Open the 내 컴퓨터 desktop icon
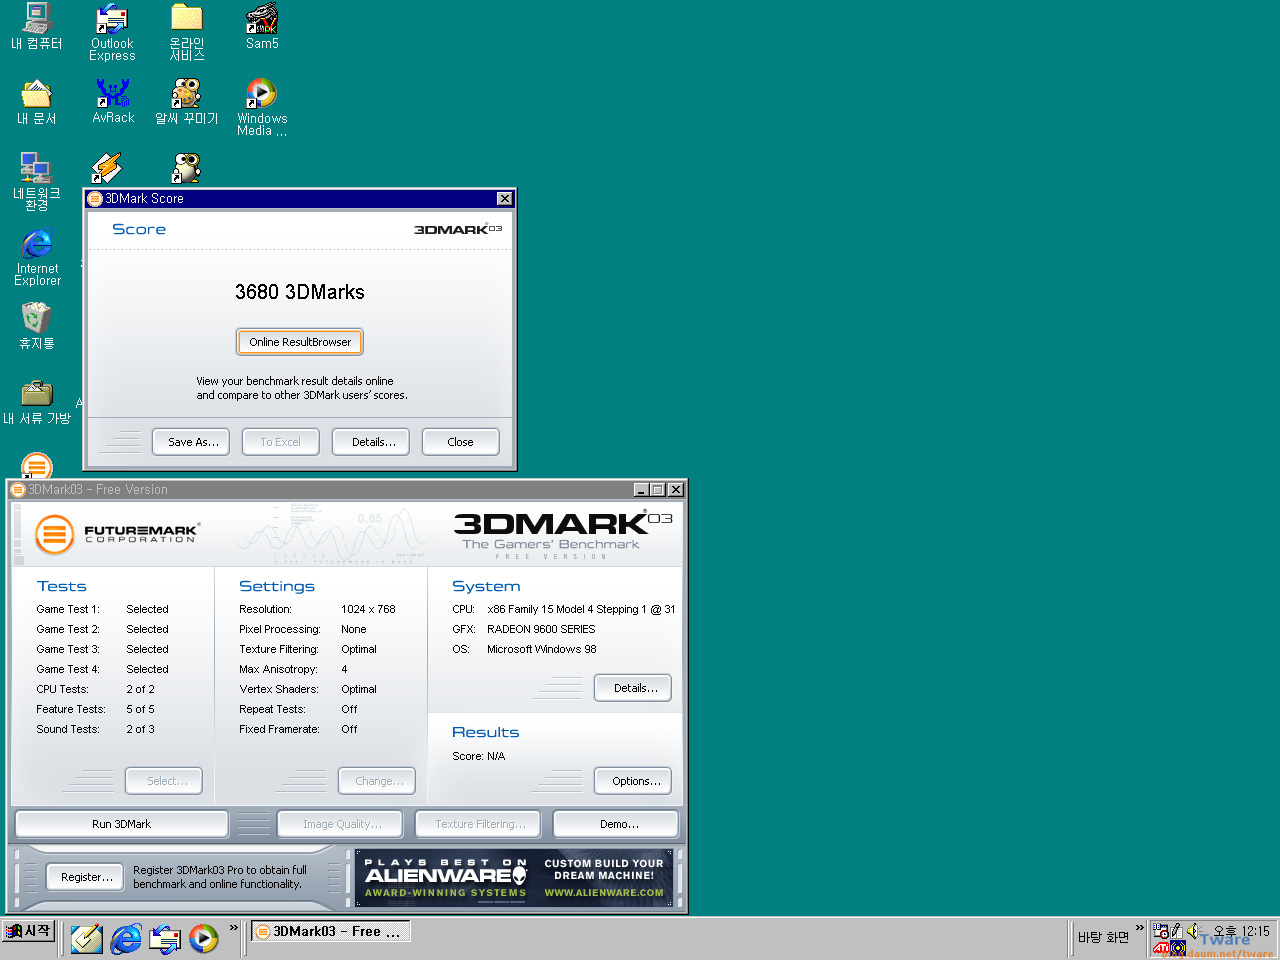Viewport: 1280px width, 960px height. pos(37,27)
